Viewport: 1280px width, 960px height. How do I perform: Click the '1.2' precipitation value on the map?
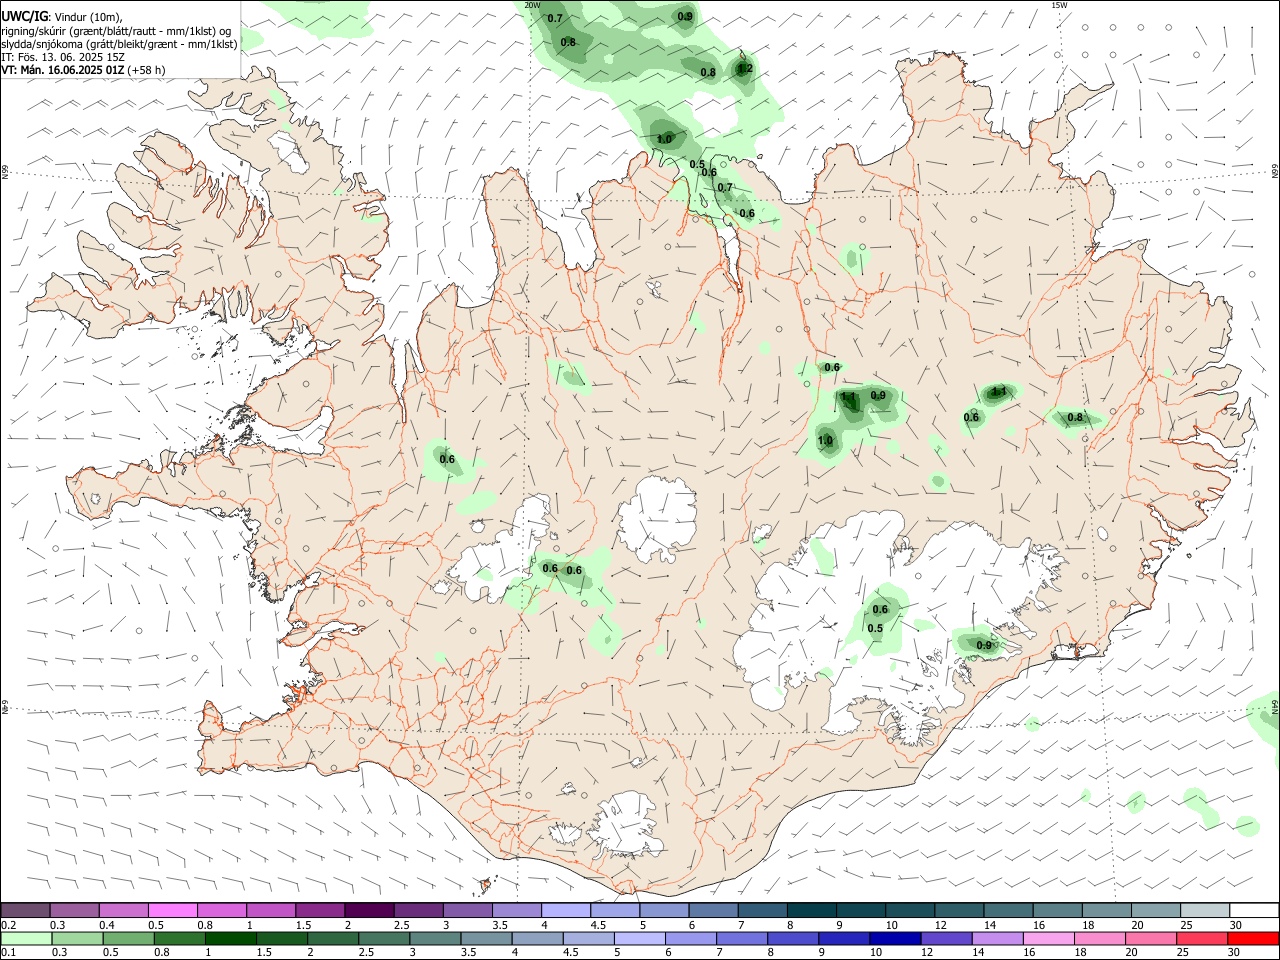click(744, 69)
